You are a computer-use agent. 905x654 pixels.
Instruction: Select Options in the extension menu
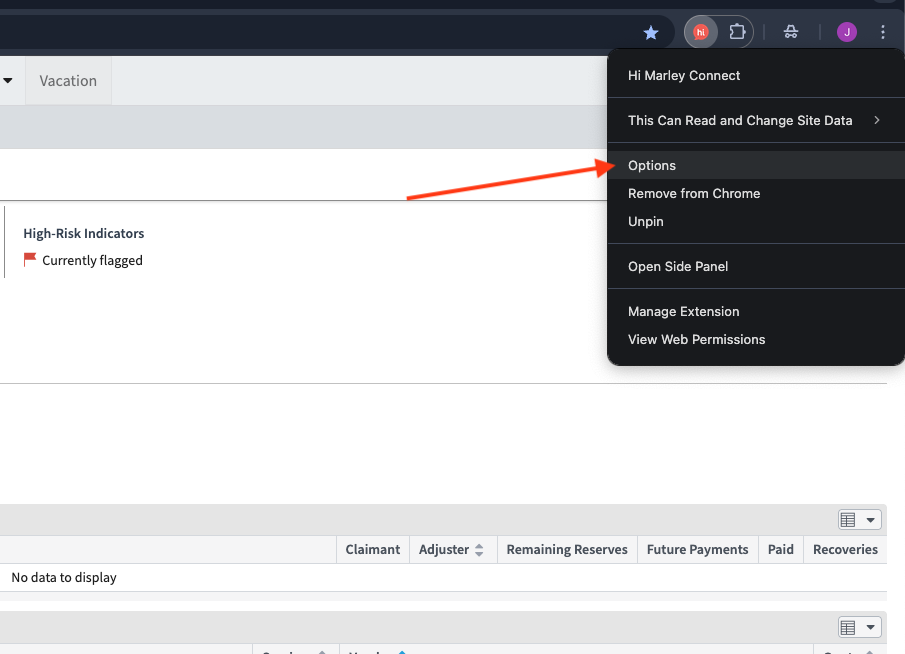click(651, 165)
